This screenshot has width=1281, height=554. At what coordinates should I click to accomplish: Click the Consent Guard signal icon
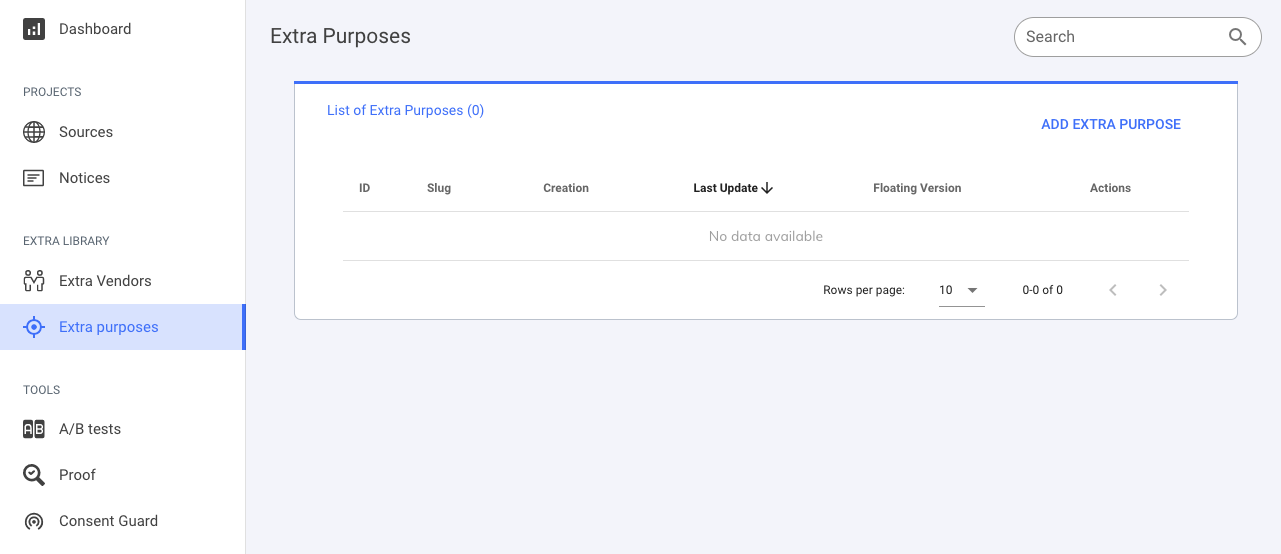tap(34, 521)
